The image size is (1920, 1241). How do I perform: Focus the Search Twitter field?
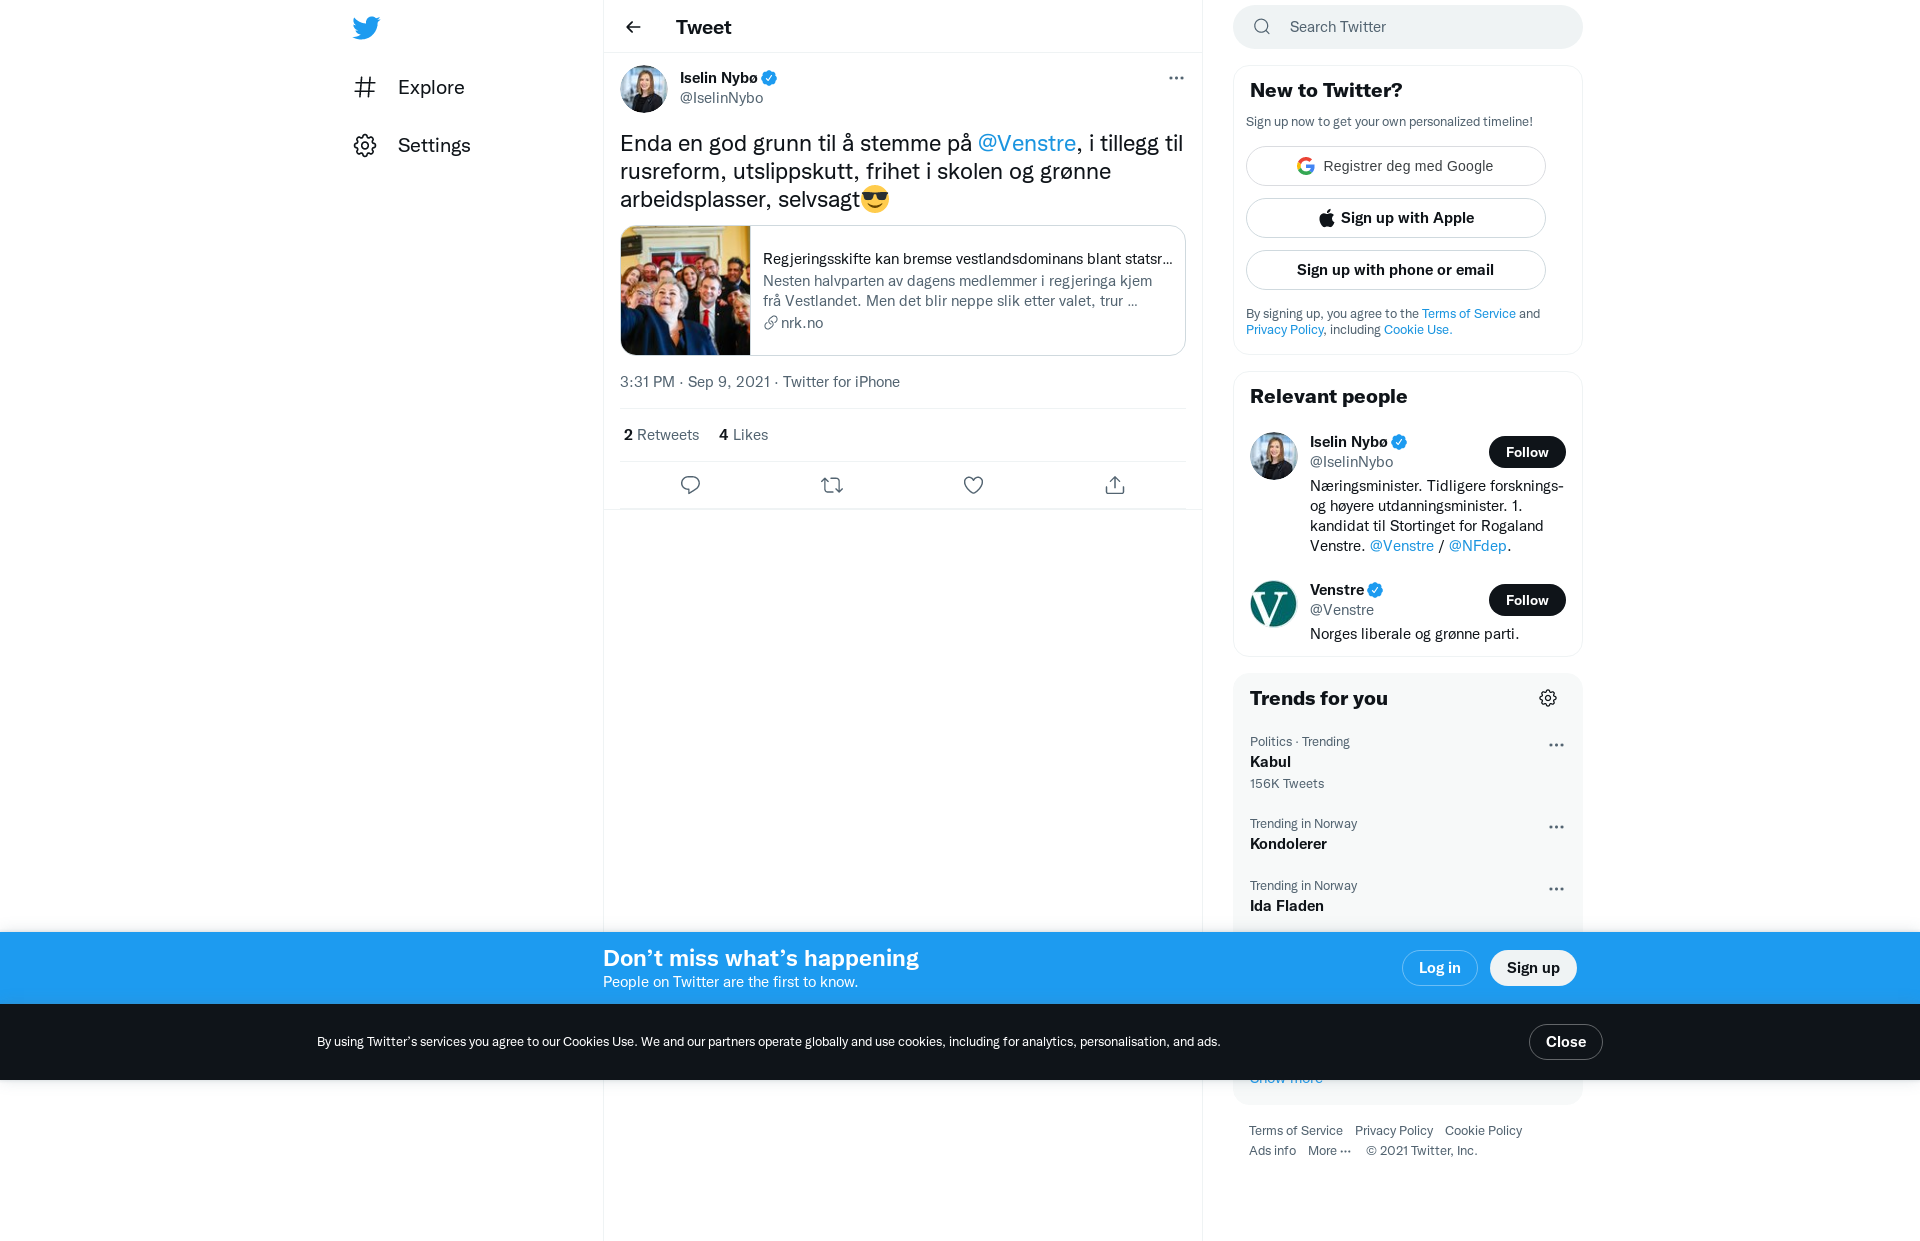1408,27
